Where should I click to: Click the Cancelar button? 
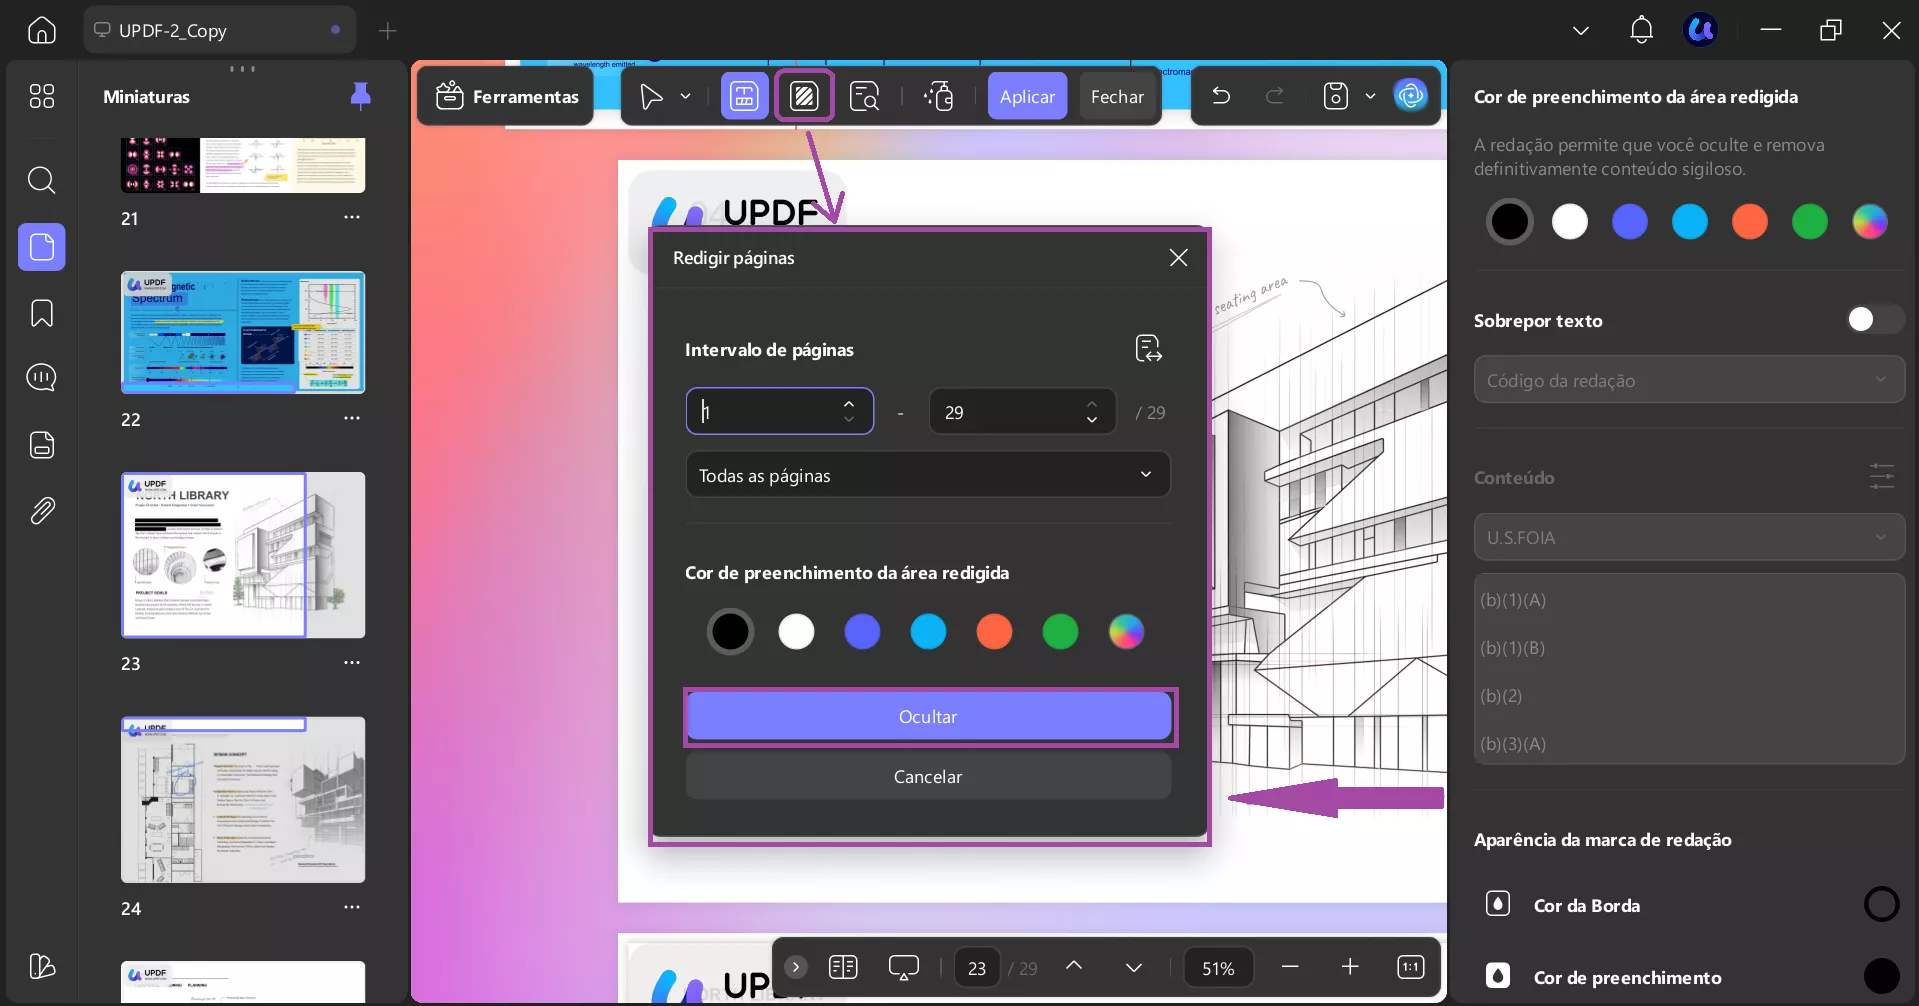click(928, 777)
